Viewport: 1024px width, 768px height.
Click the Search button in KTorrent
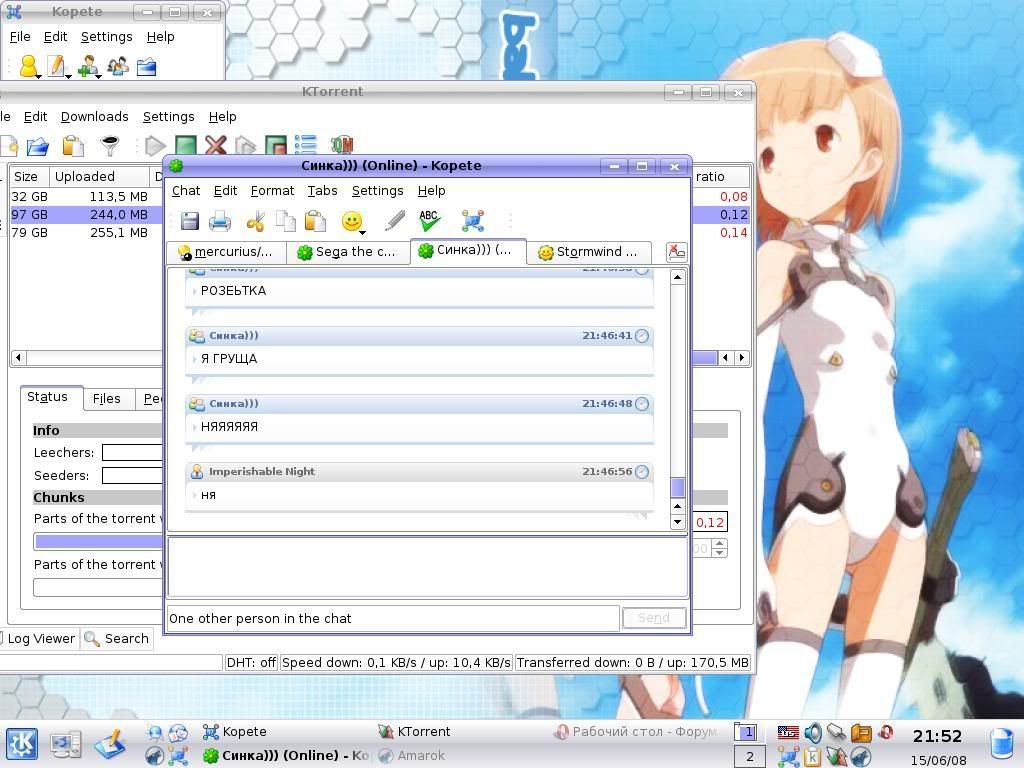tap(116, 639)
